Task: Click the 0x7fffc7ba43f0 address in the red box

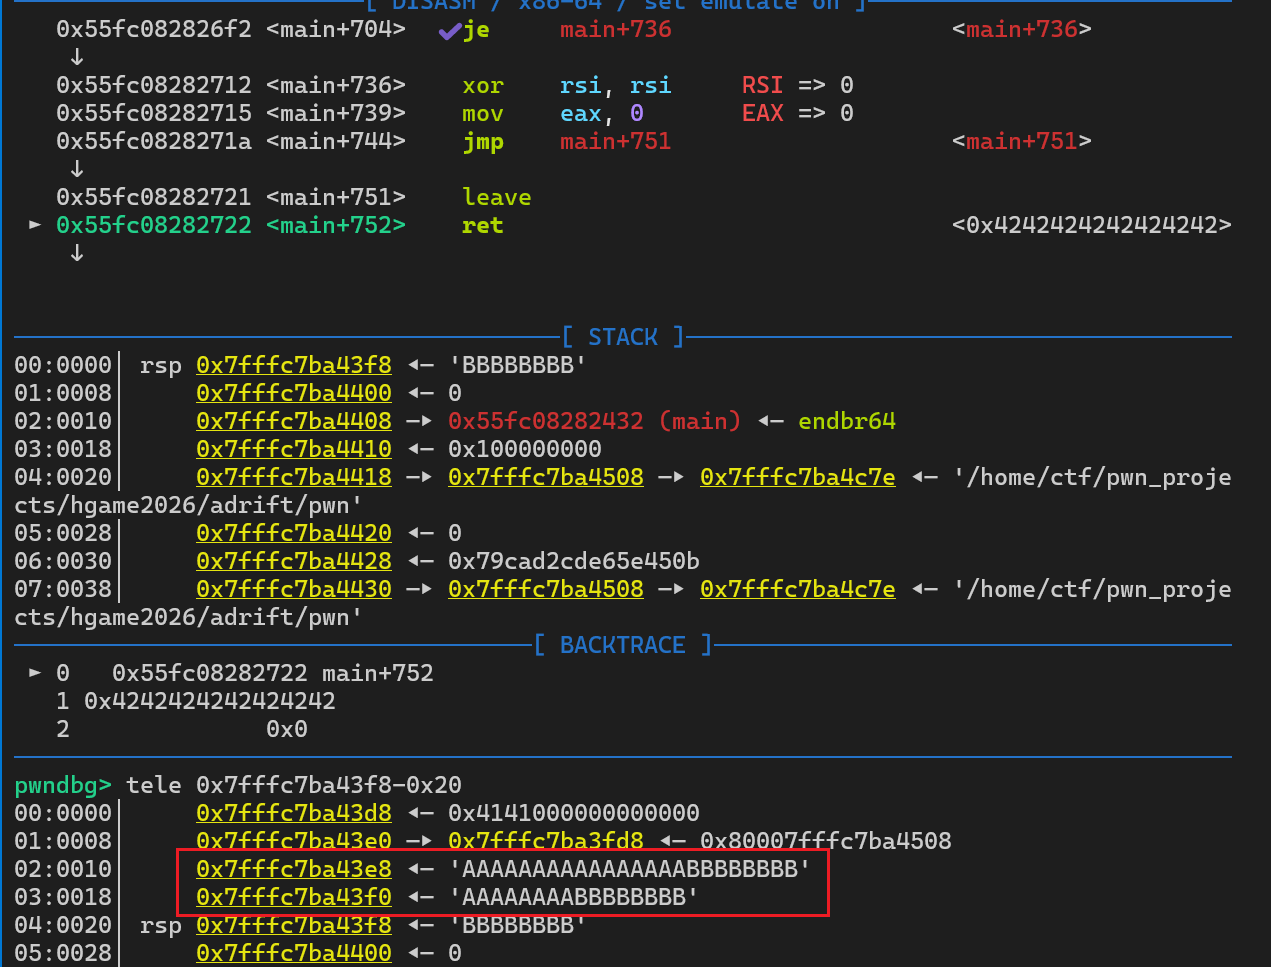Action: click(x=294, y=897)
